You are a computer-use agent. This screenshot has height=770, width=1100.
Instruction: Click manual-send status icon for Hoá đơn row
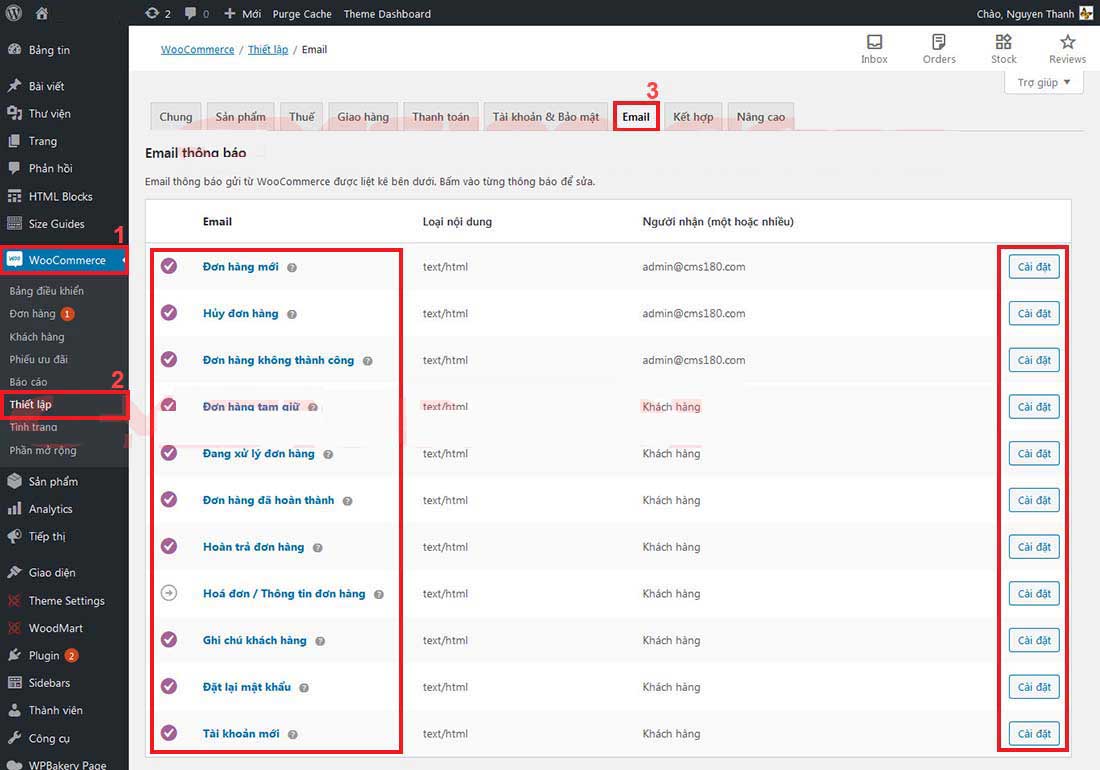click(169, 593)
